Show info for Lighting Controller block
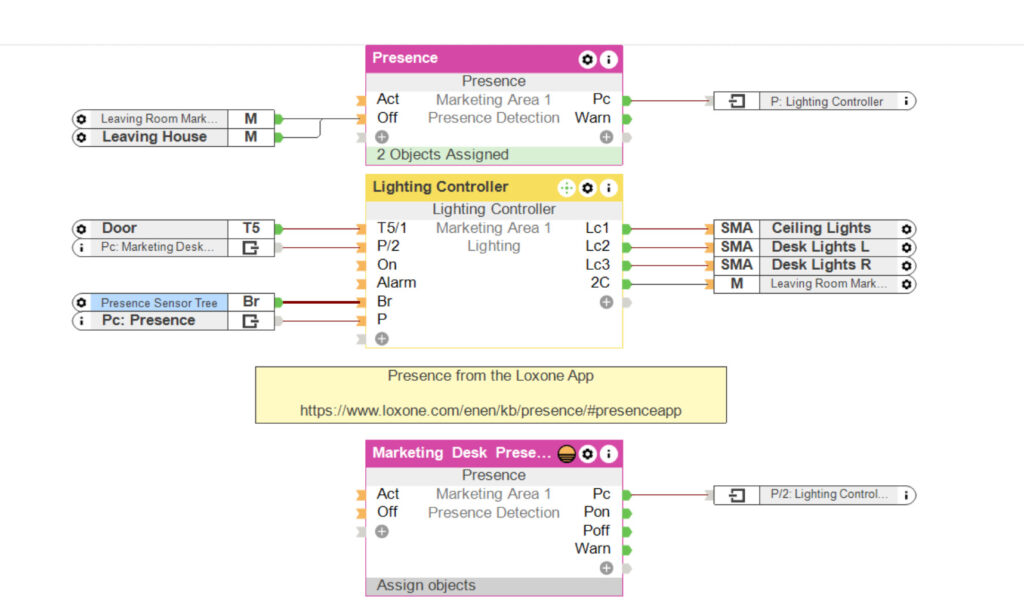Viewport: 1024px width, 604px height. (x=608, y=188)
